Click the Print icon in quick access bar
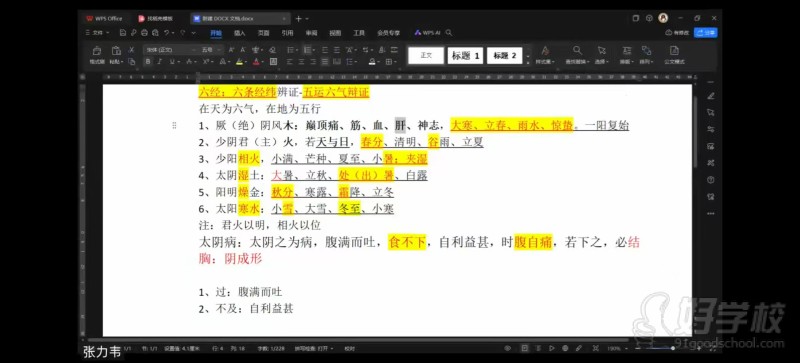Image resolution: width=800 pixels, height=363 pixels. [x=144, y=33]
